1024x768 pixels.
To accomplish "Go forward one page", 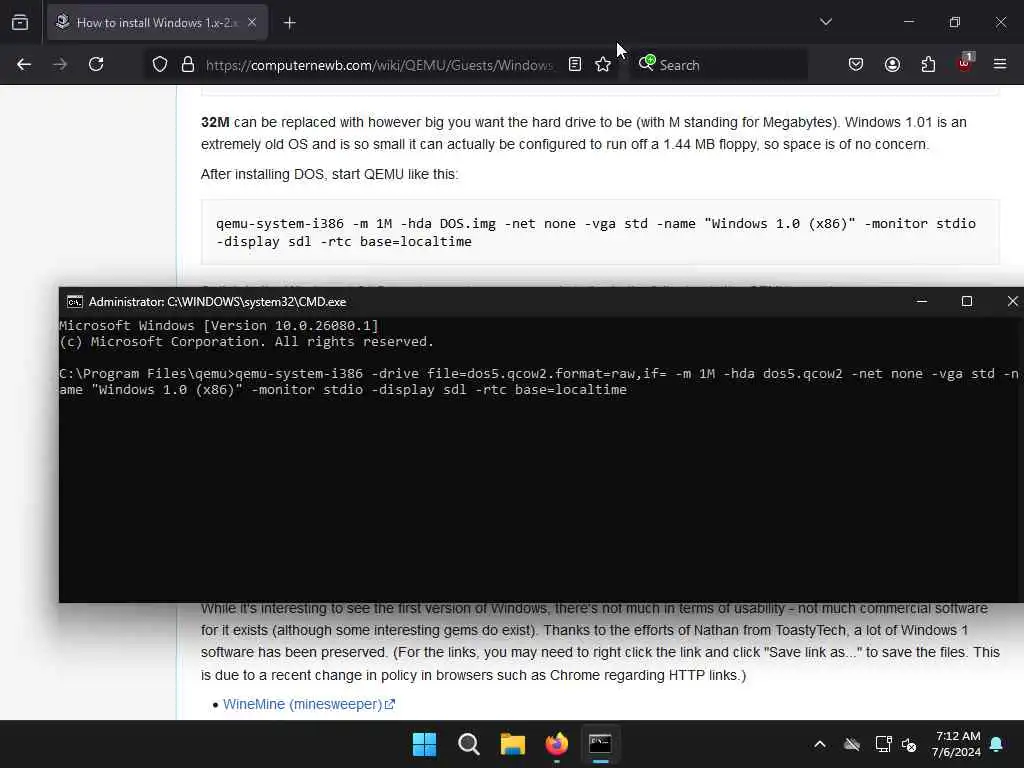I will (60, 64).
